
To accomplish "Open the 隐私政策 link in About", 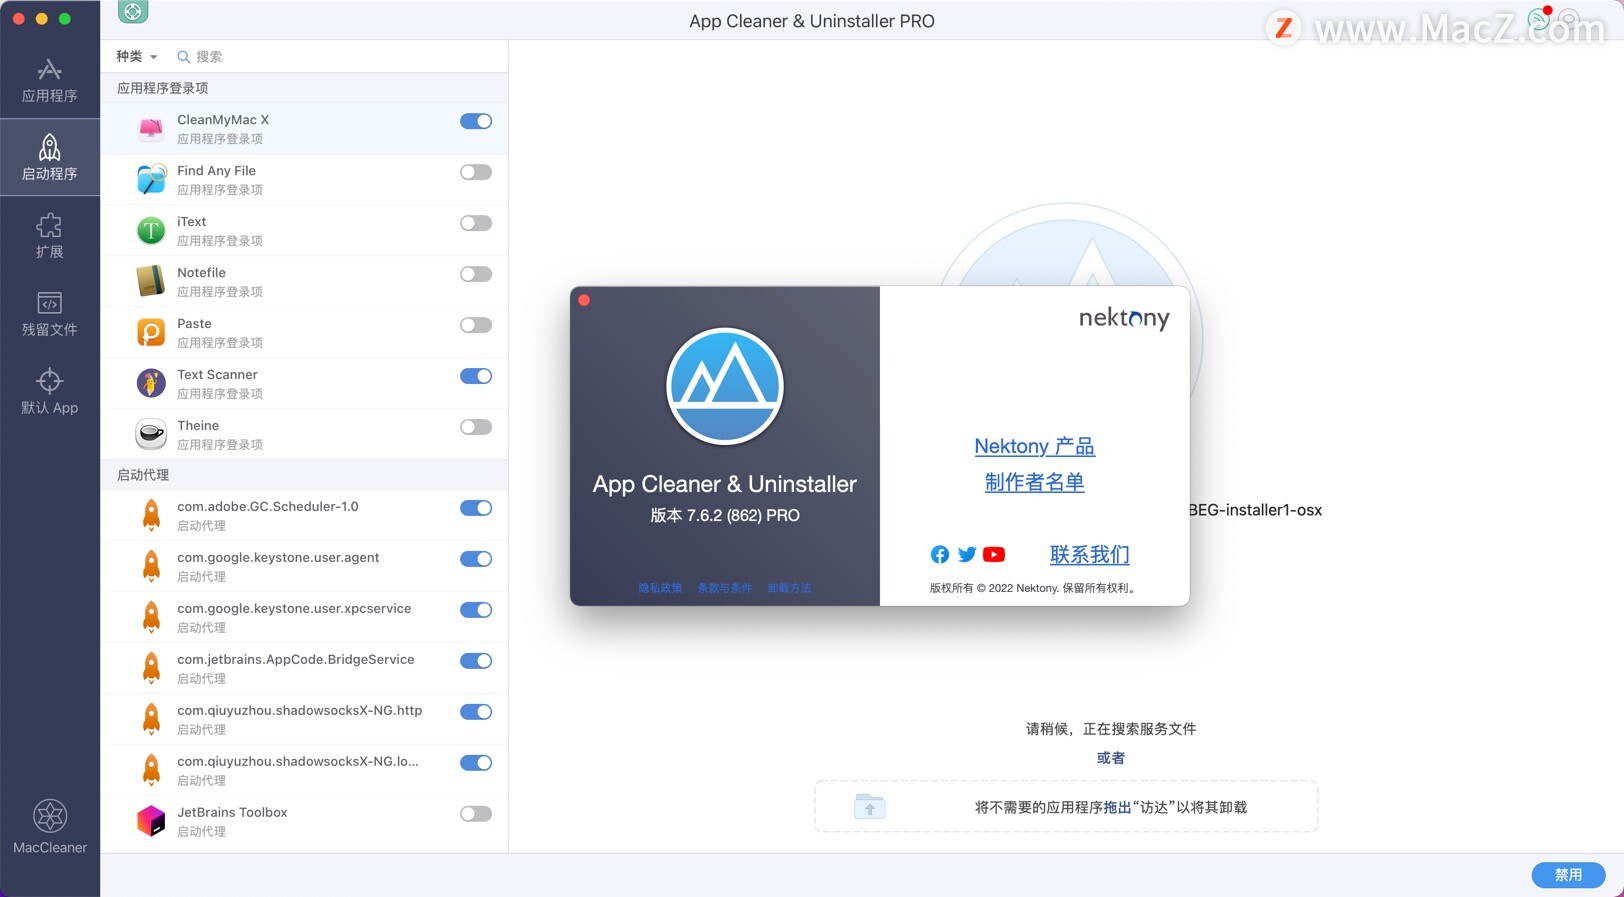I will pos(661,588).
